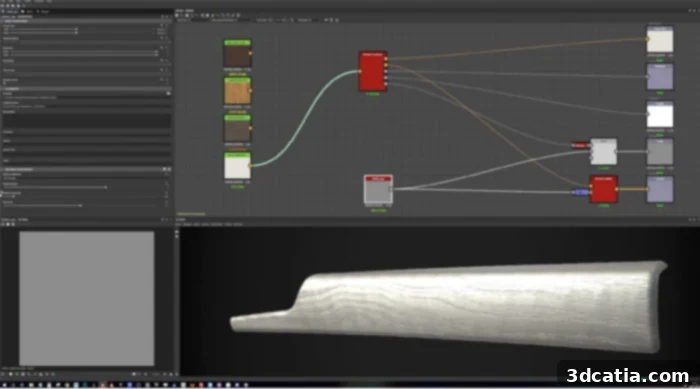Select the white node feeding the teal link

tap(237, 166)
